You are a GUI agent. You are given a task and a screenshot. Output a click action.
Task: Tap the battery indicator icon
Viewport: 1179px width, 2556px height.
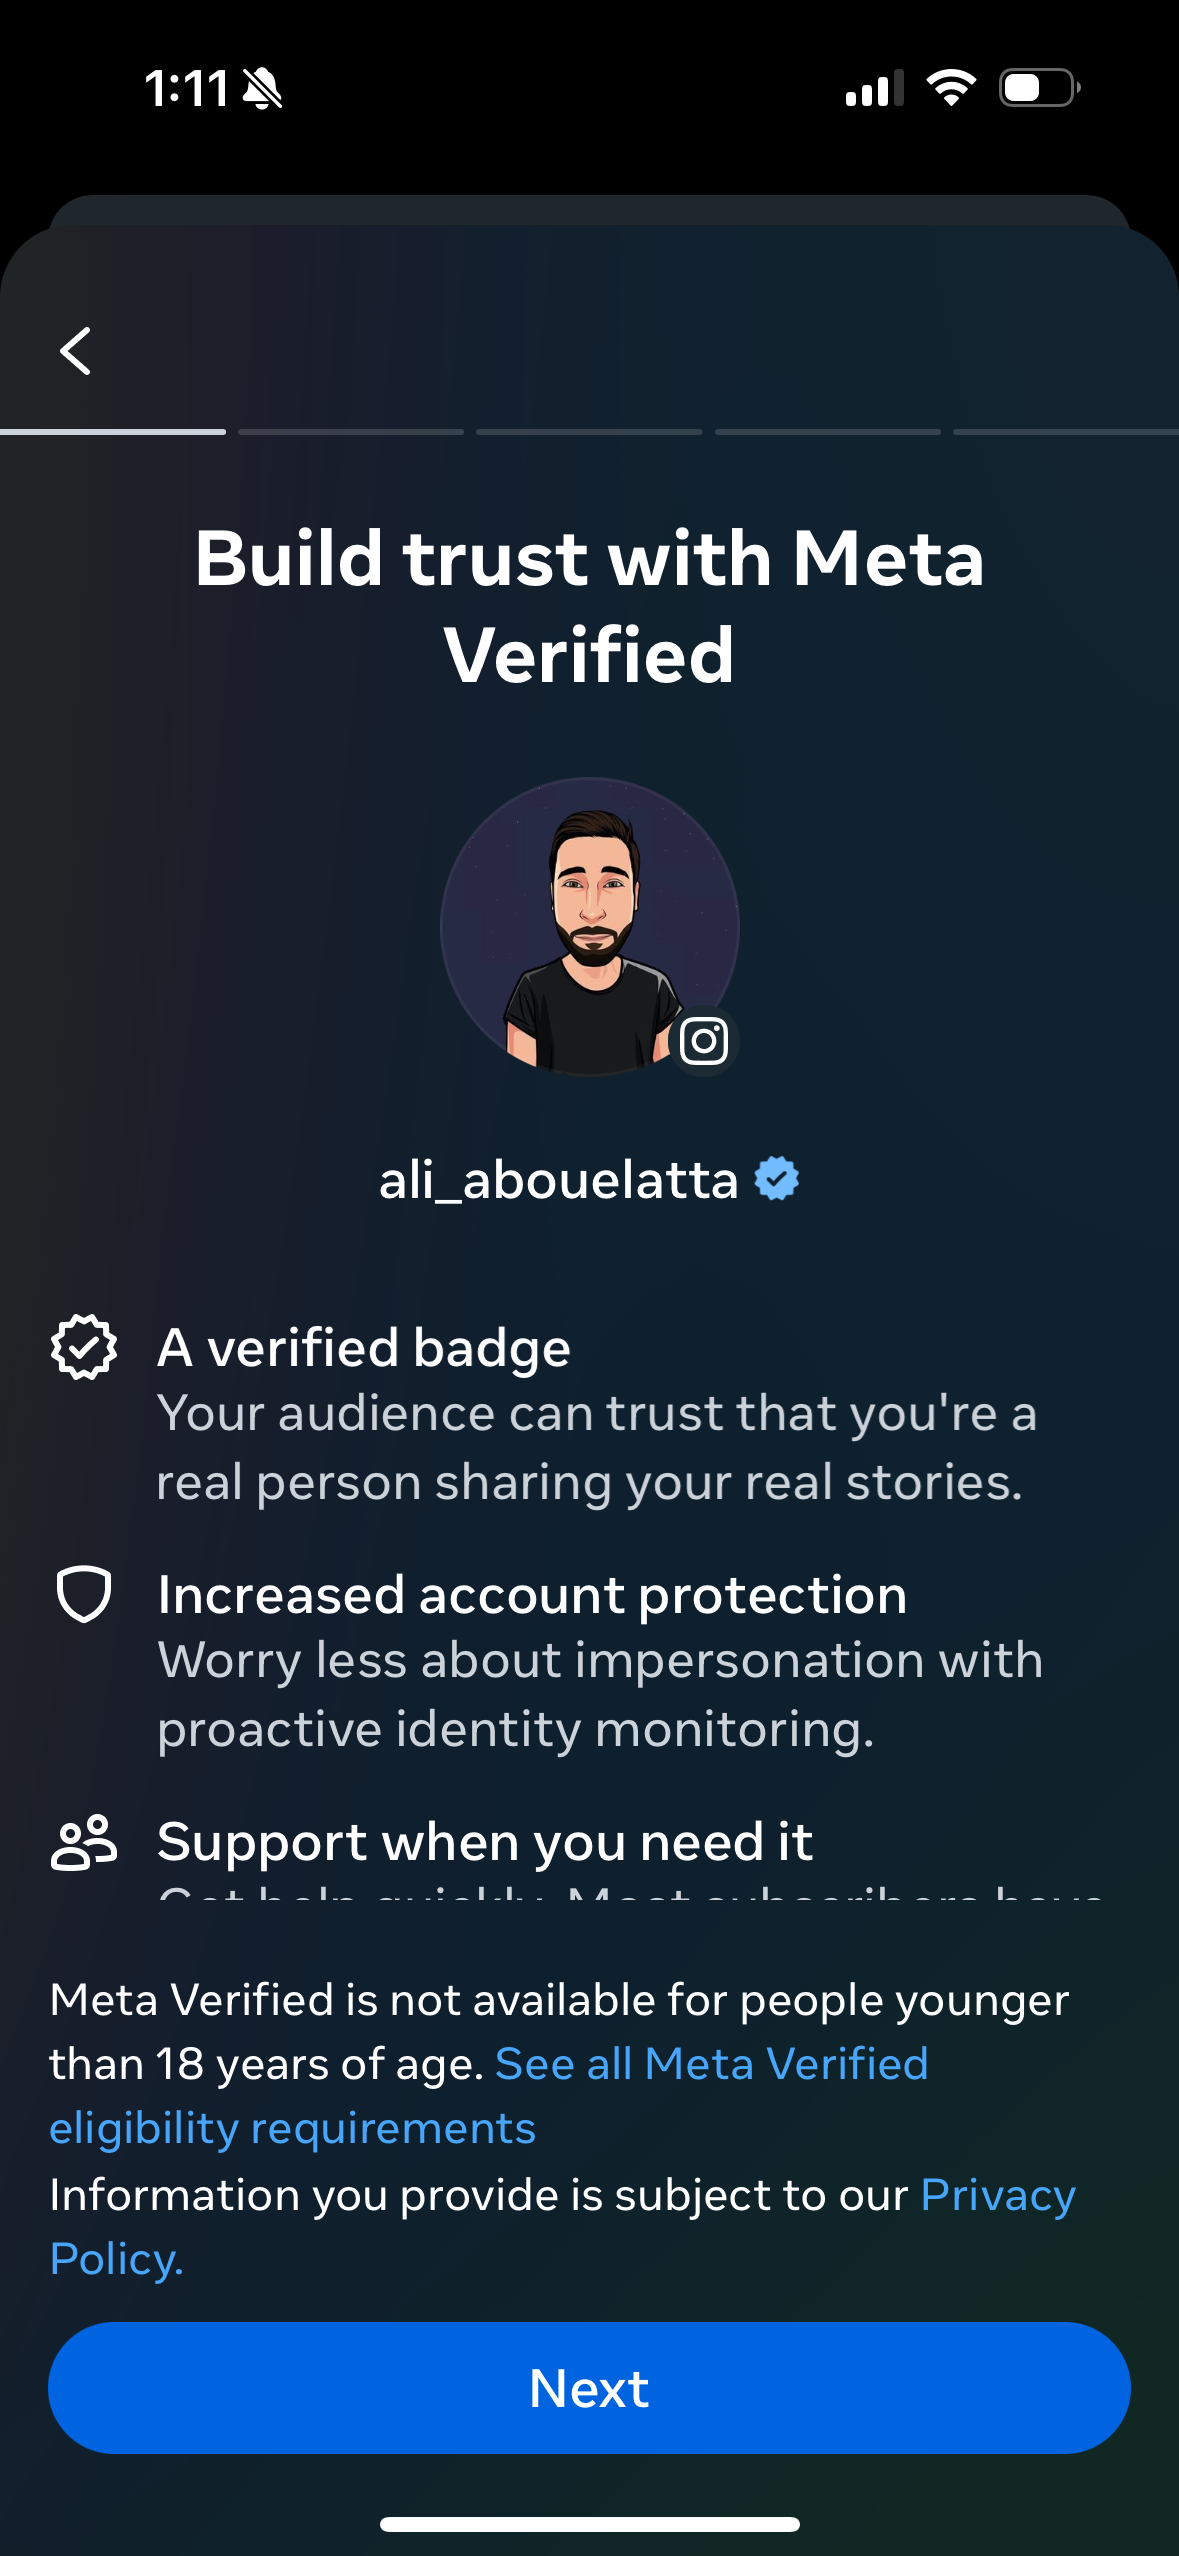(x=1039, y=88)
